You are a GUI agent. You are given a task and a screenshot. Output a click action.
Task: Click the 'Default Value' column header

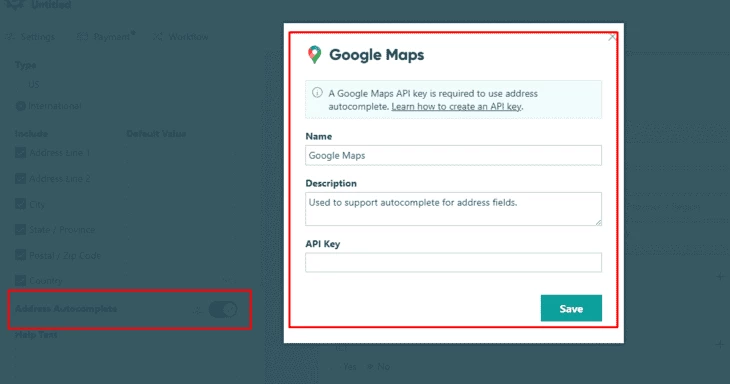(x=156, y=134)
